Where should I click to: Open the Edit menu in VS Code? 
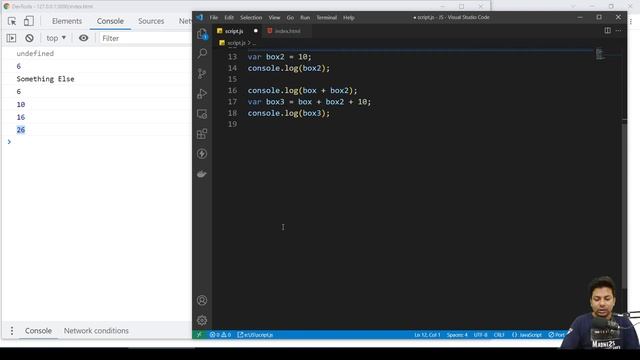229,18
